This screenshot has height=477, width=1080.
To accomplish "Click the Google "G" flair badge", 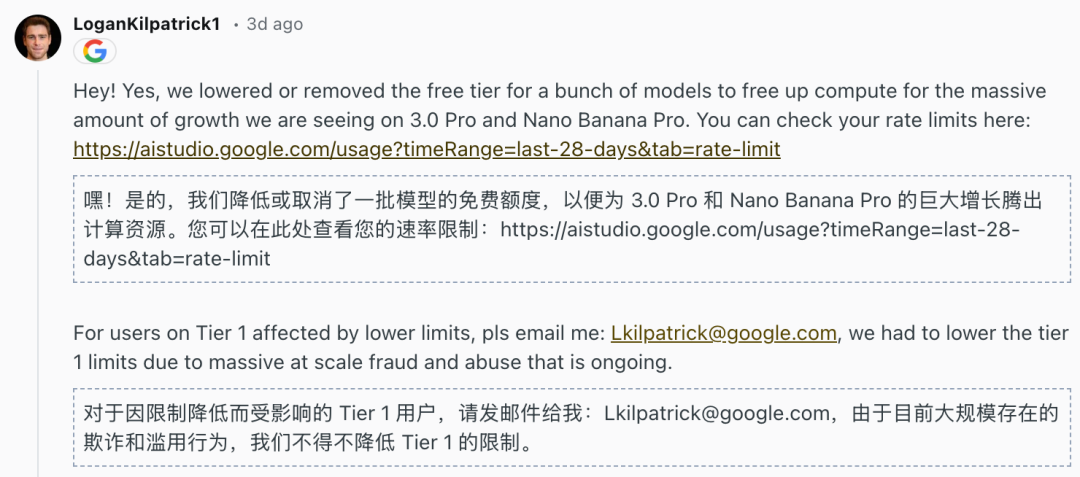I will [95, 52].
